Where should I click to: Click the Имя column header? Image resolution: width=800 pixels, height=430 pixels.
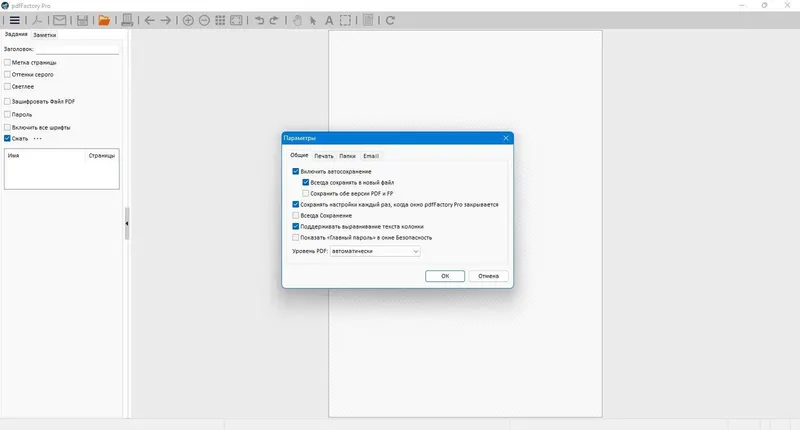click(x=45, y=156)
